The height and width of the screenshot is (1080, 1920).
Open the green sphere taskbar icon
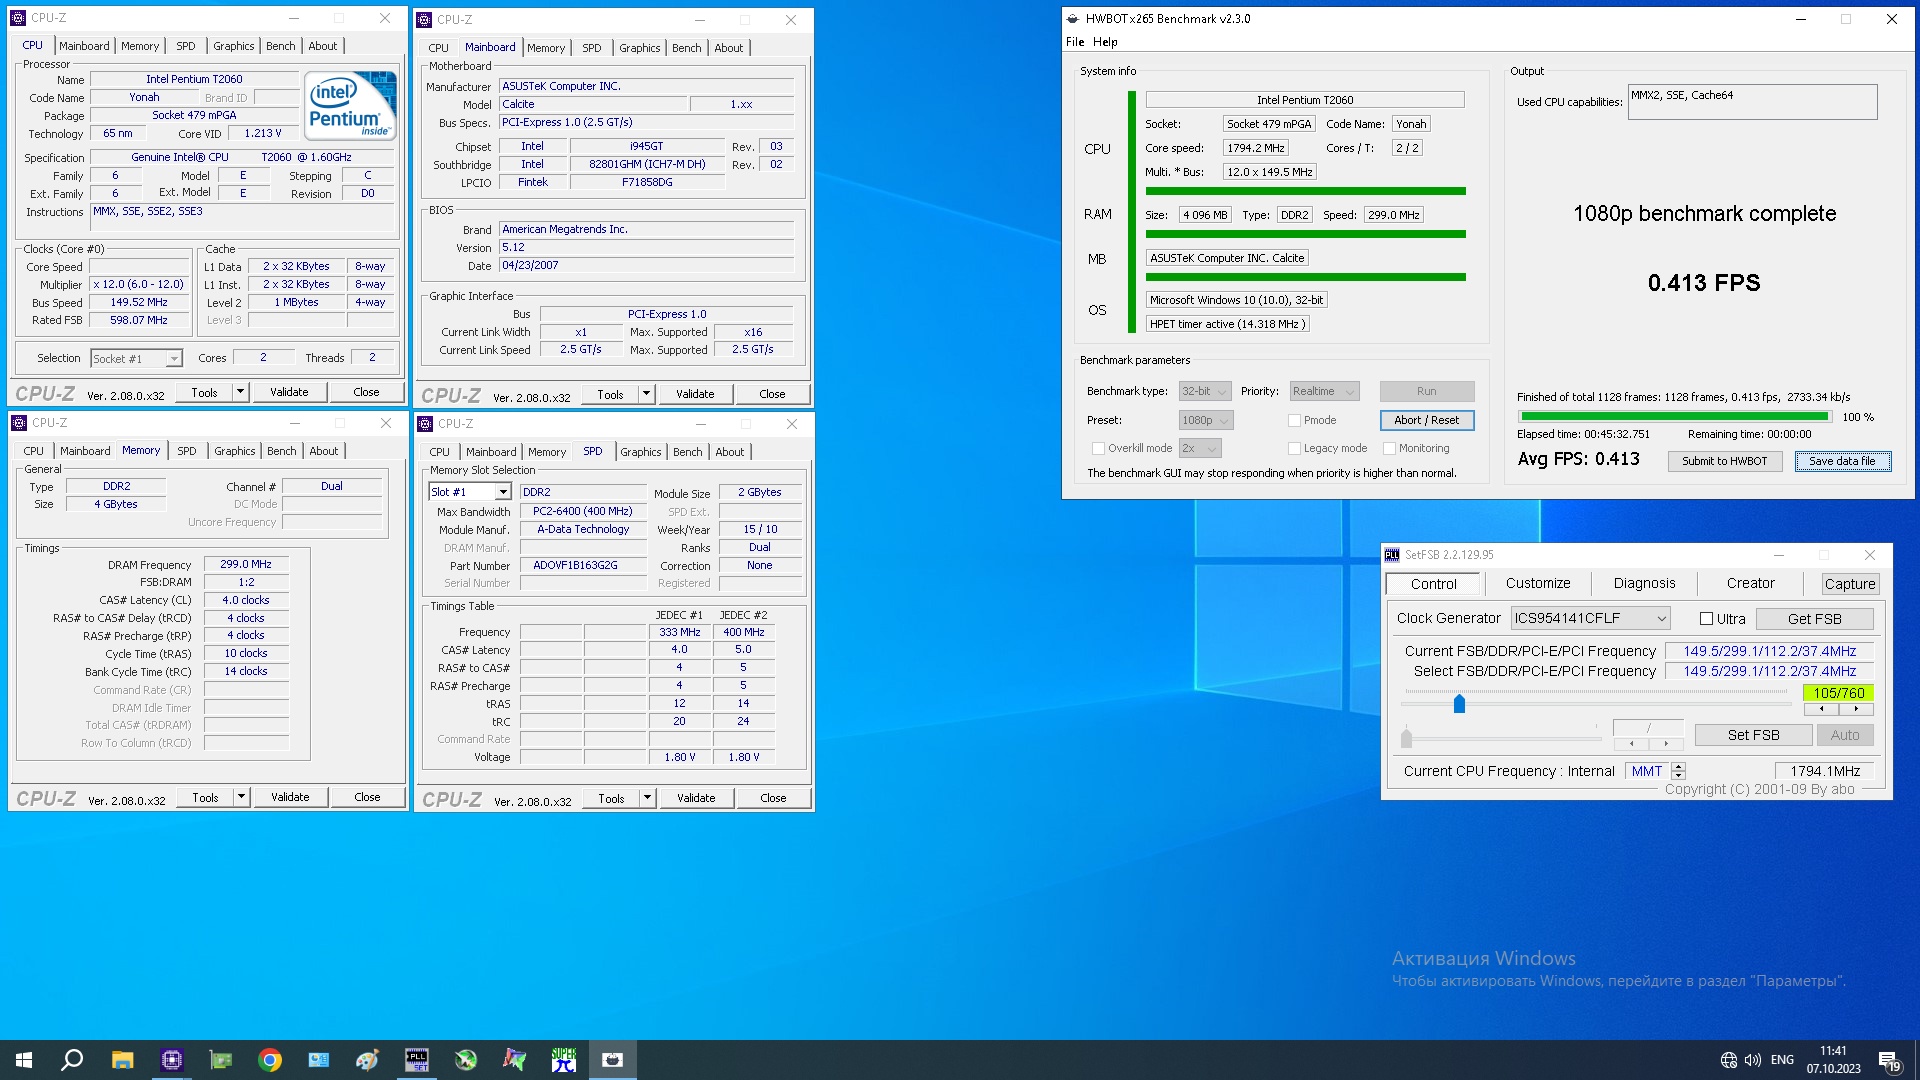[466, 1060]
